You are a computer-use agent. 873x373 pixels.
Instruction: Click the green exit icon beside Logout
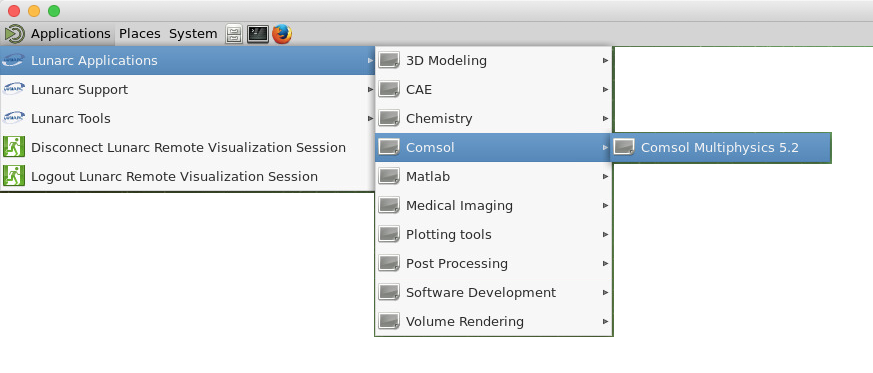coord(13,176)
